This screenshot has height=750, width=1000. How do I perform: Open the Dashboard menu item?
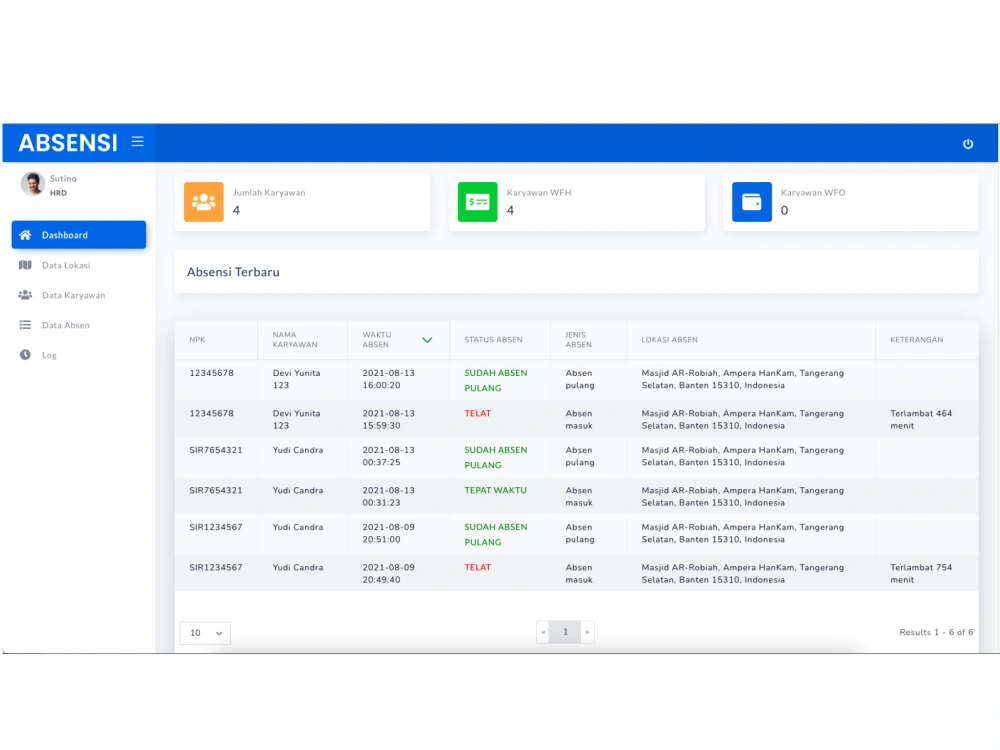[78, 235]
